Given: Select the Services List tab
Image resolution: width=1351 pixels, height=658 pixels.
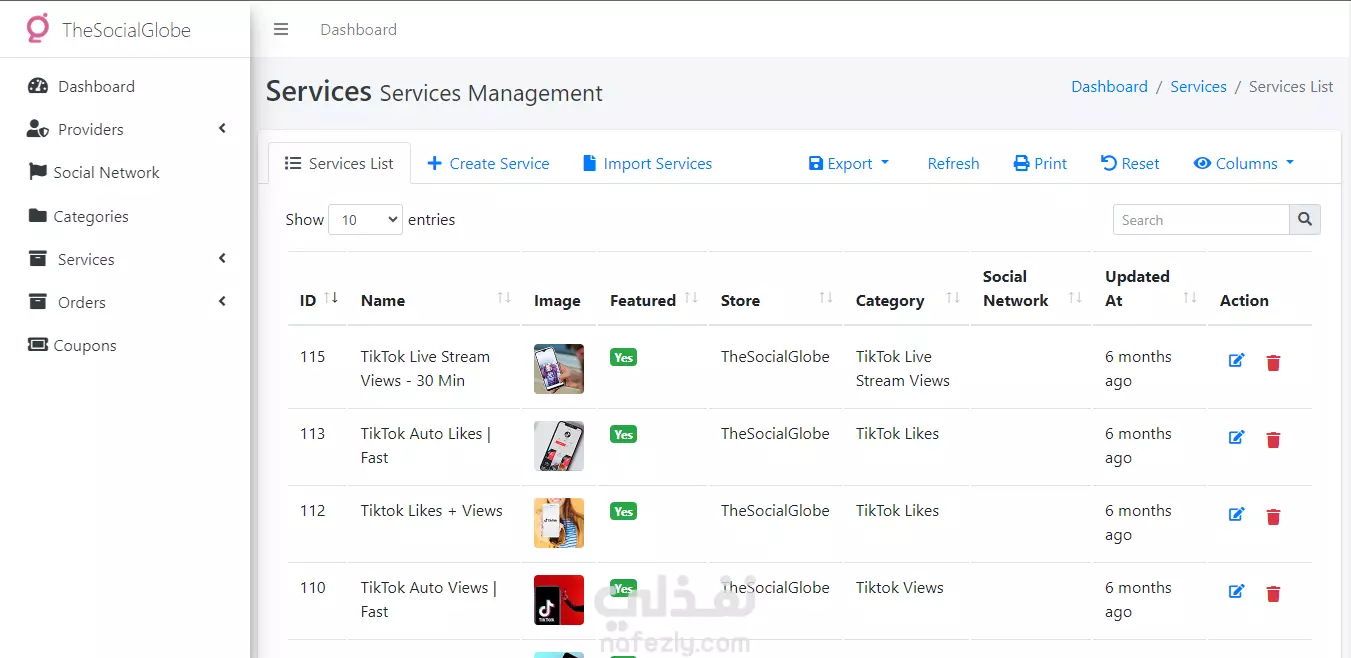Looking at the screenshot, I should coord(339,163).
